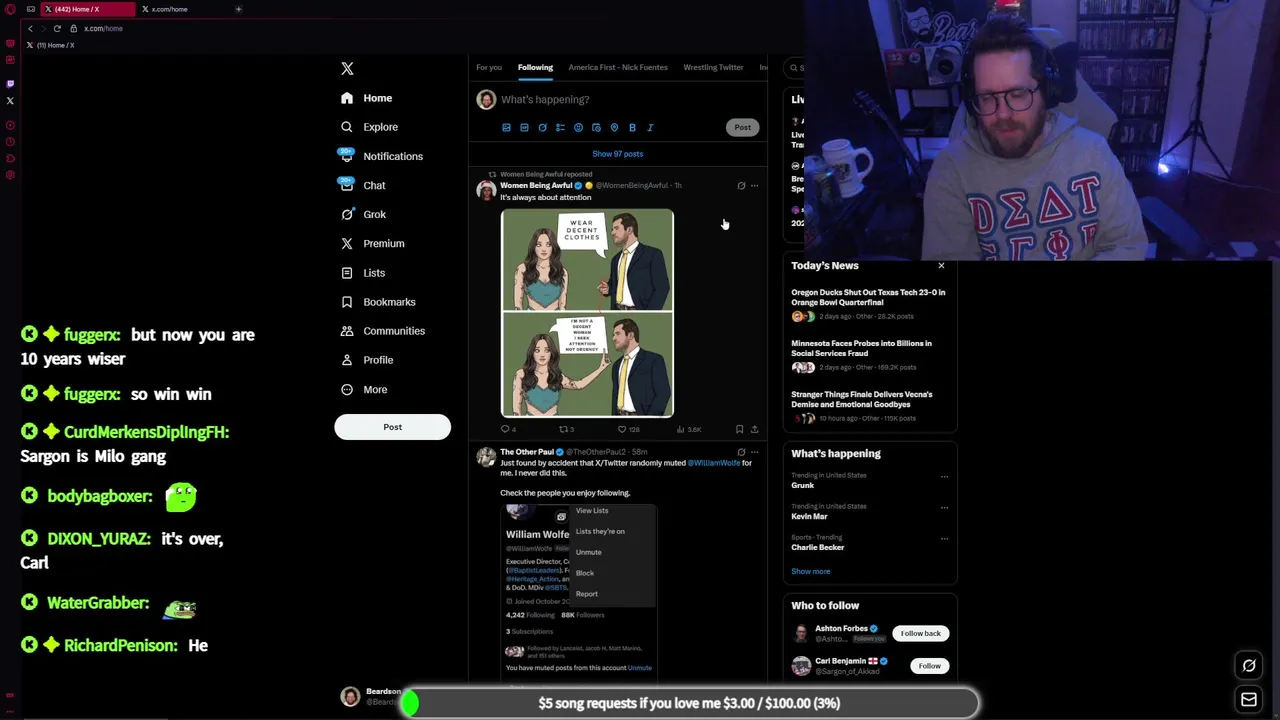Add a poll to the new post
This screenshot has height=720, width=1280.
(x=560, y=127)
